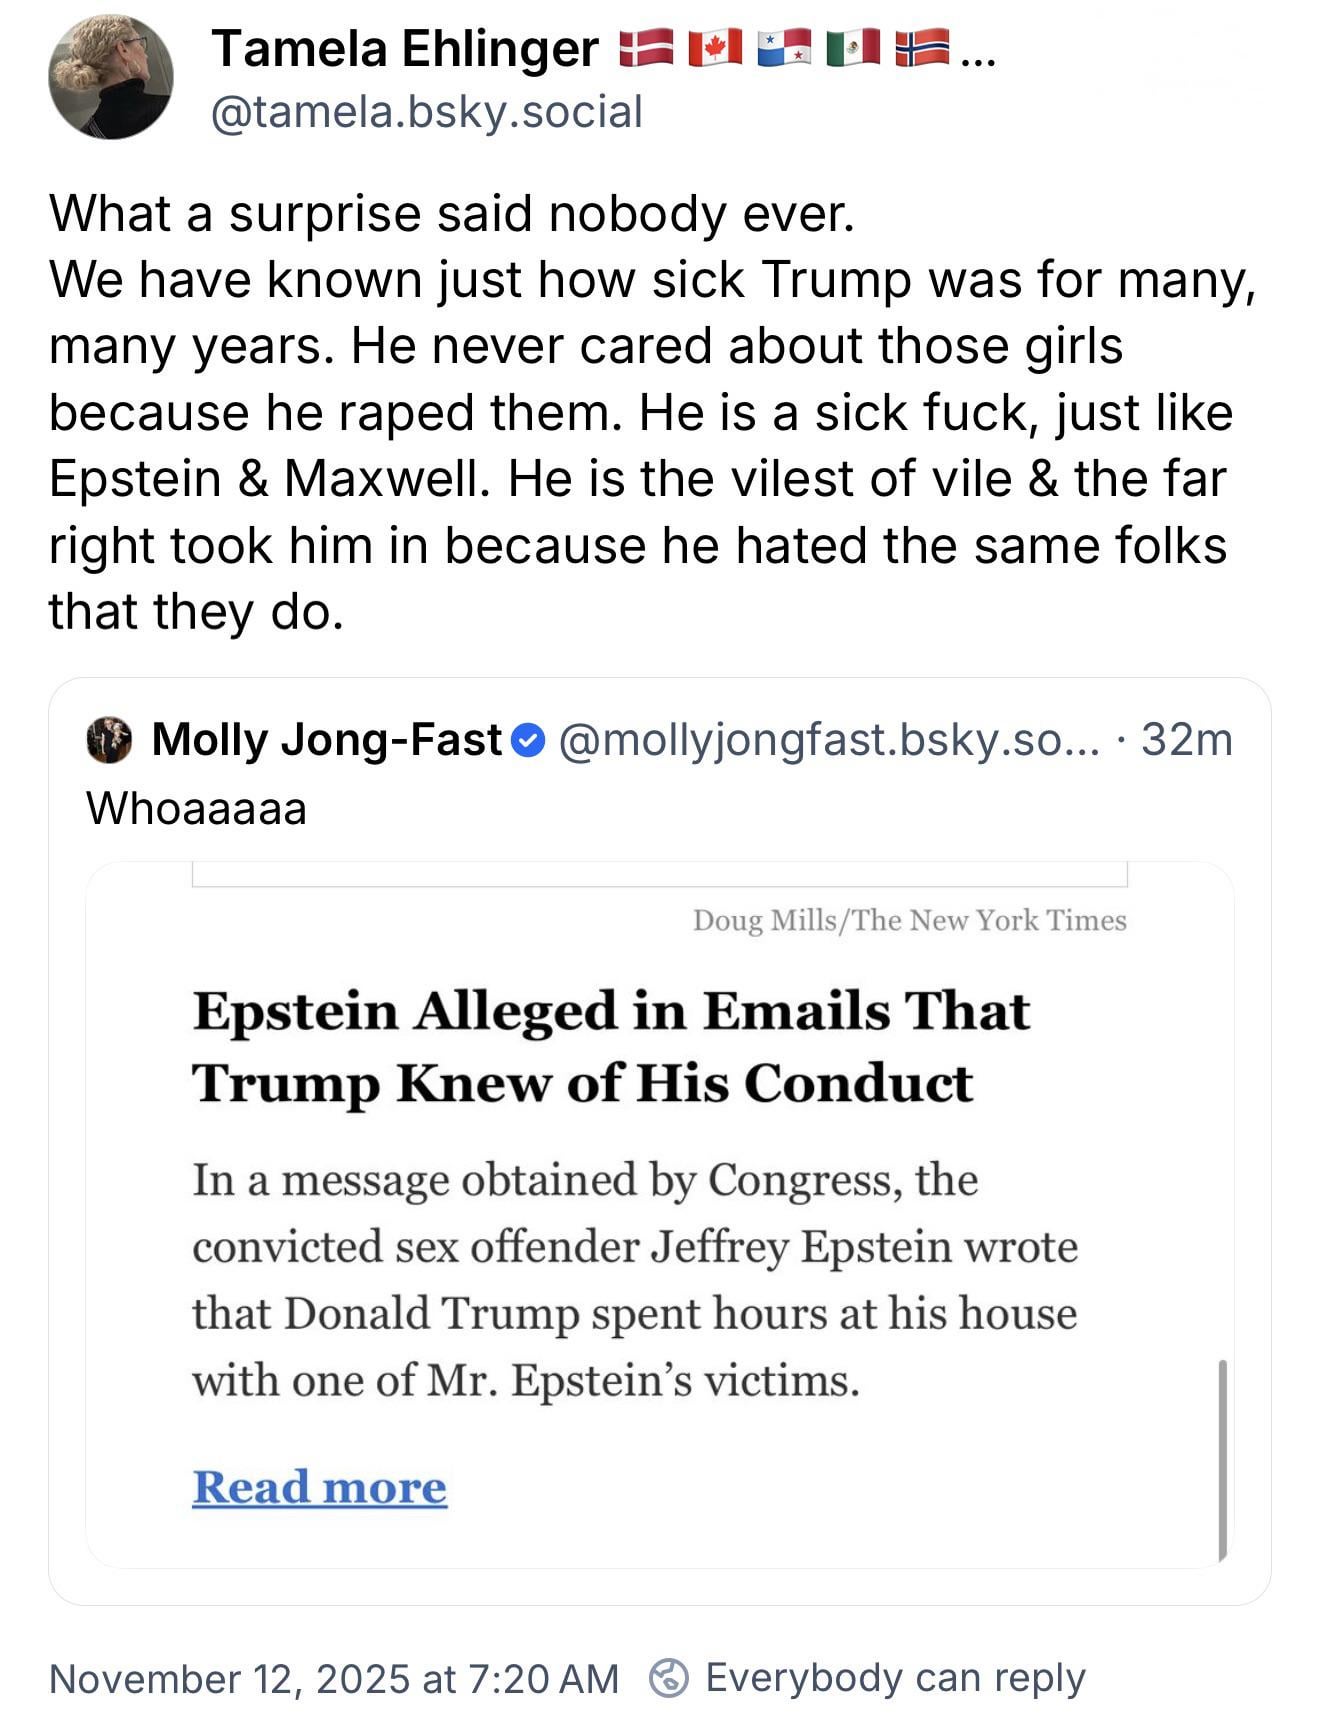Click the Denmark flag emoji

click(646, 49)
